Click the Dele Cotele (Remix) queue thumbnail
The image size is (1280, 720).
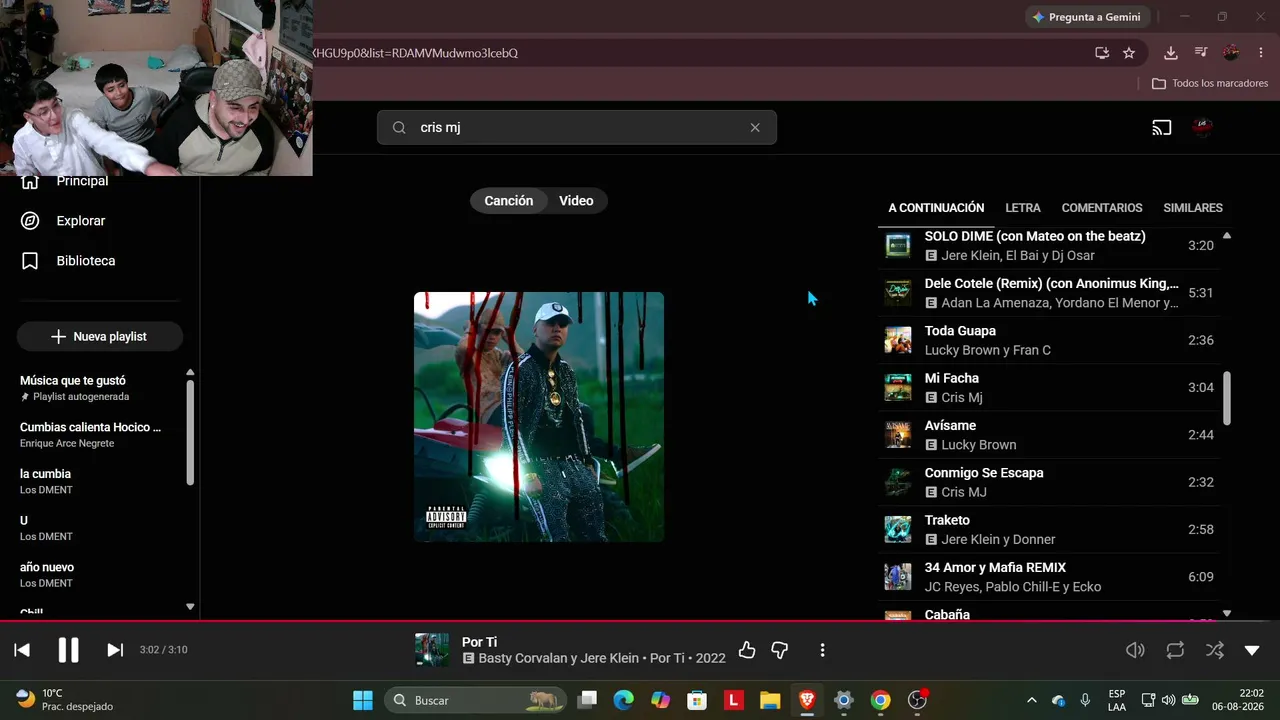[x=898, y=293]
